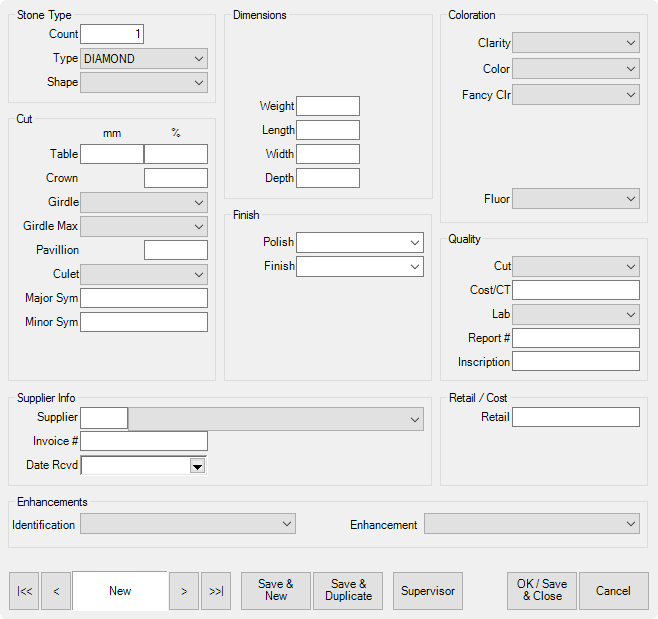Jump to first record using |<< button

[x=24, y=591]
